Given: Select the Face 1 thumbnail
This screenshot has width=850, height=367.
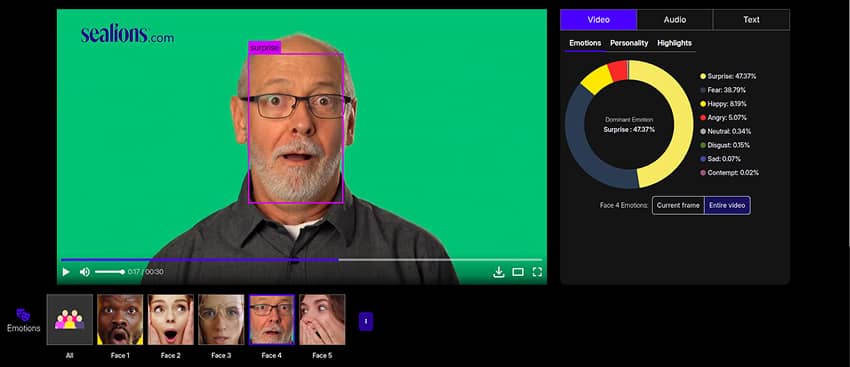Looking at the screenshot, I should click(x=120, y=319).
